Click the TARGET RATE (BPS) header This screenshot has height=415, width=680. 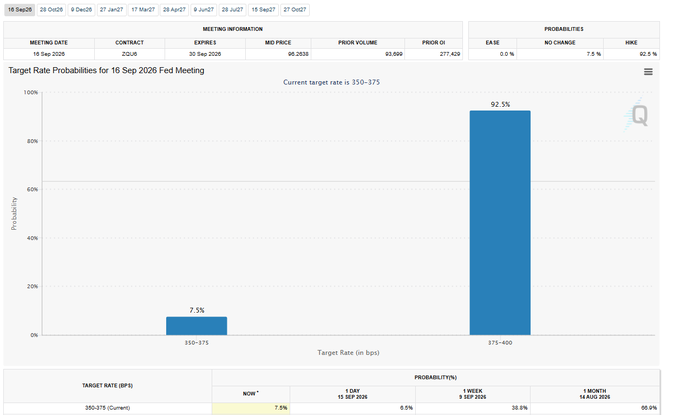(x=108, y=386)
